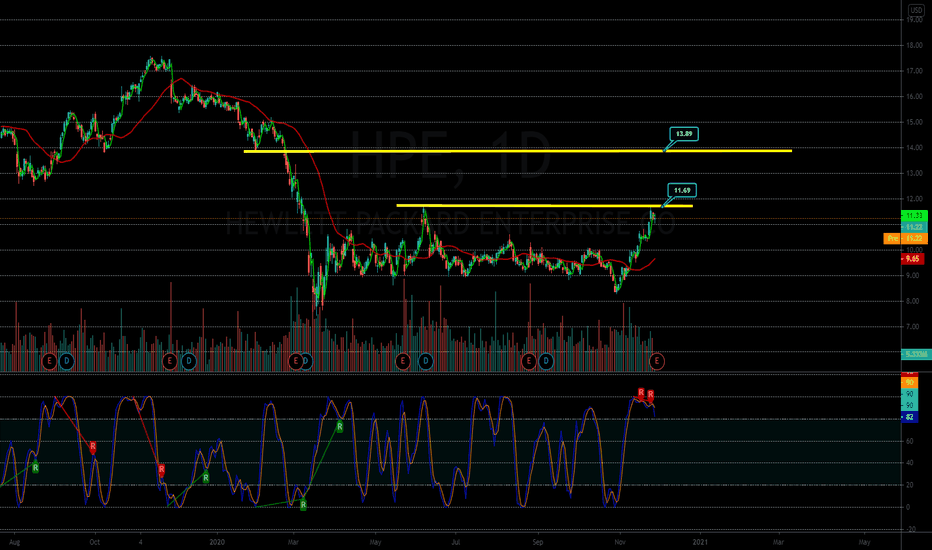Select the E marker between May and Jul
This screenshot has width=932, height=550.
[403, 360]
